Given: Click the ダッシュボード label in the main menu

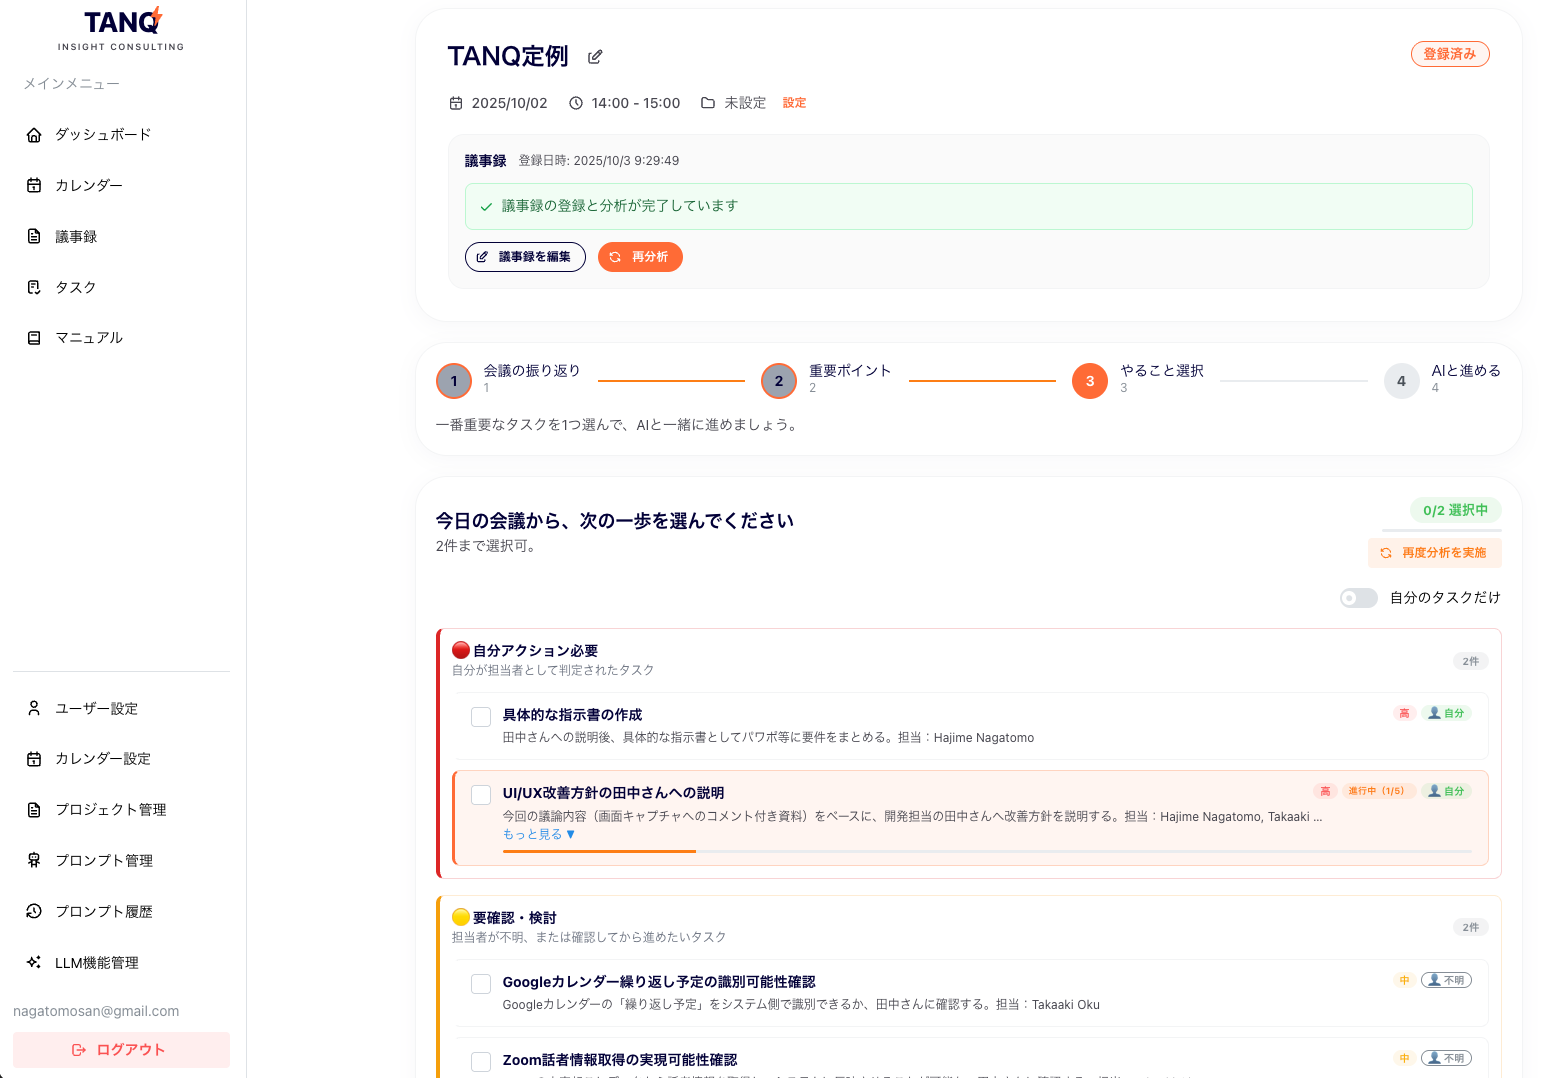Looking at the screenshot, I should (103, 135).
